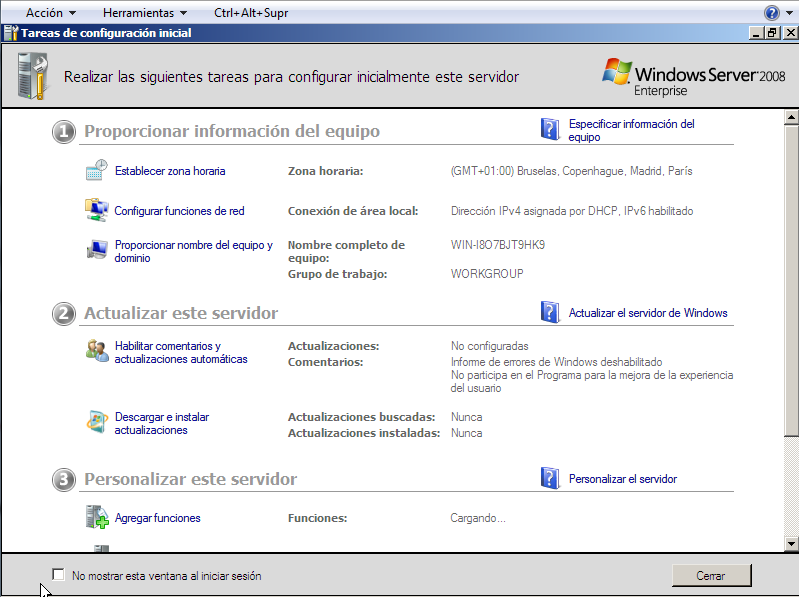Open the Acción menu
The width and height of the screenshot is (799, 597).
pyautogui.click(x=50, y=13)
